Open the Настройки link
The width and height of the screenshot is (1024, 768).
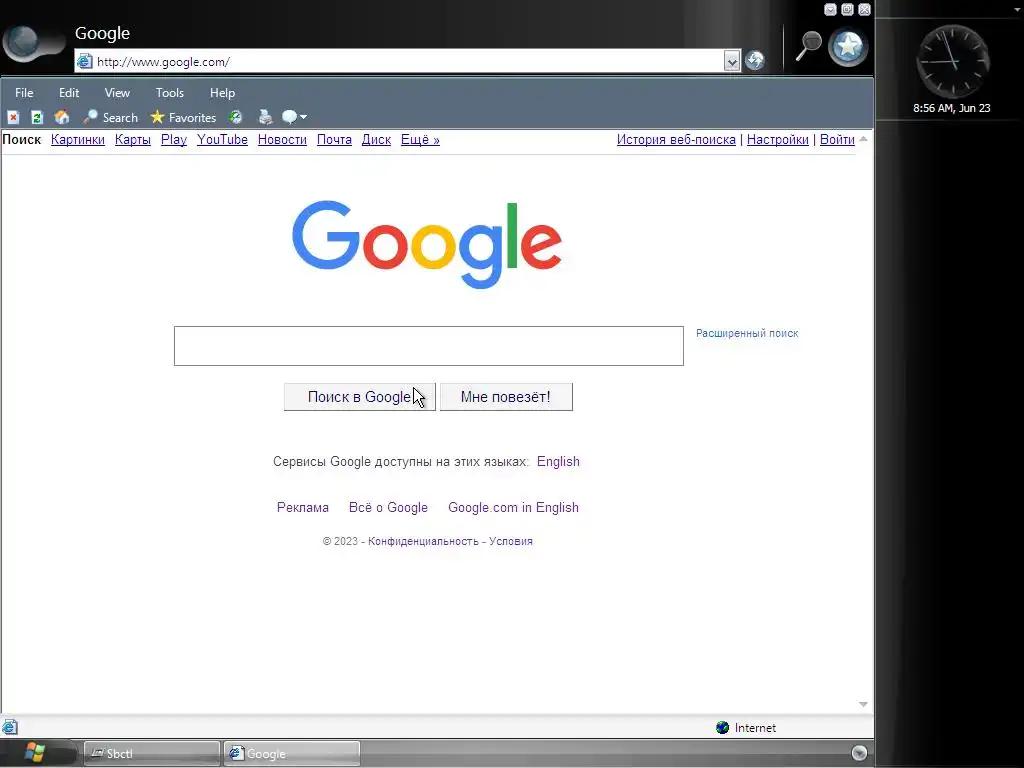[x=778, y=140]
